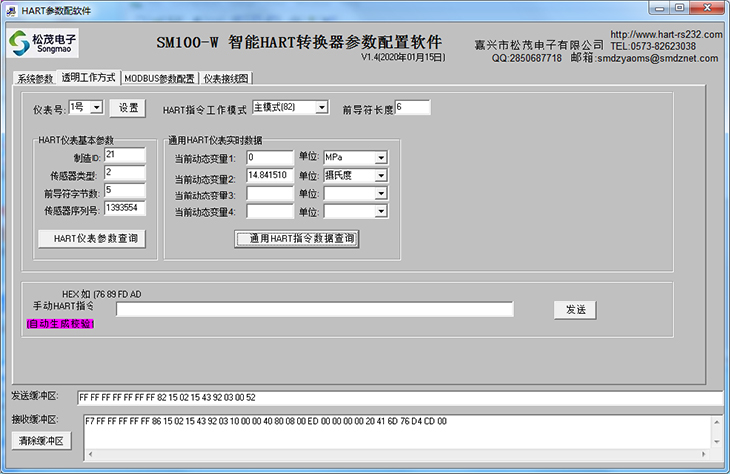Click the QQ:2850687718 text
This screenshot has height=474, width=730.
(527, 58)
